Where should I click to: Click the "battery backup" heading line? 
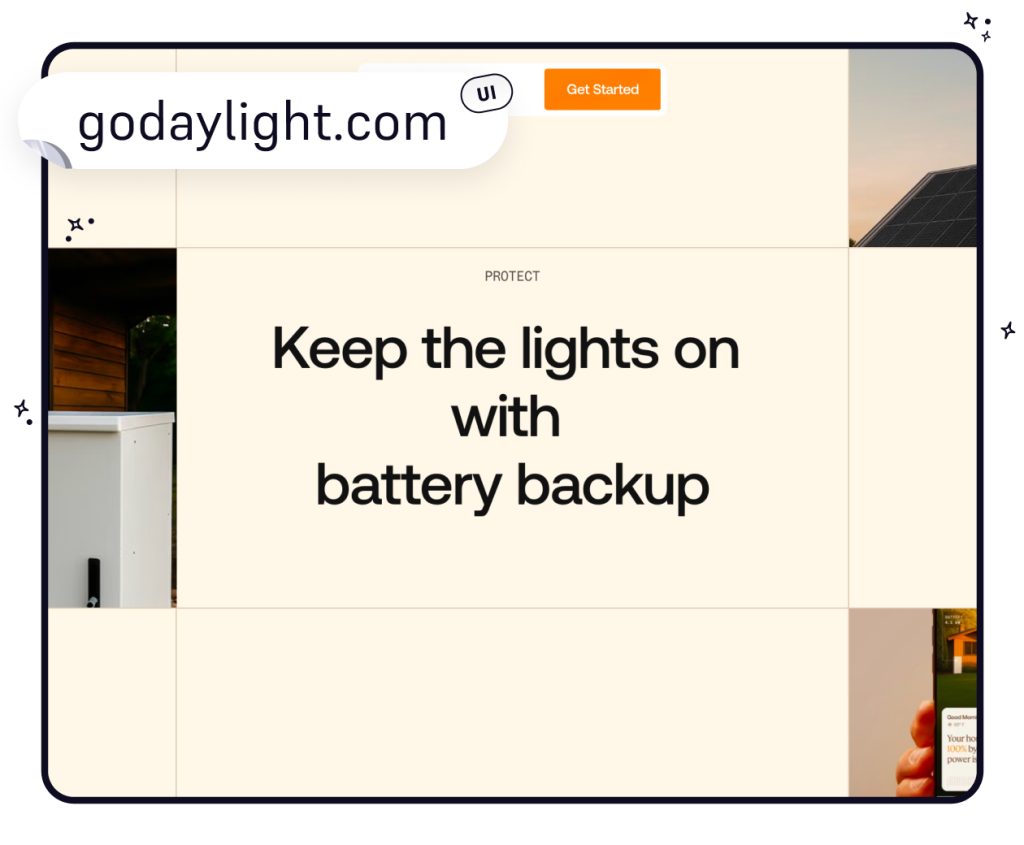coord(512,486)
